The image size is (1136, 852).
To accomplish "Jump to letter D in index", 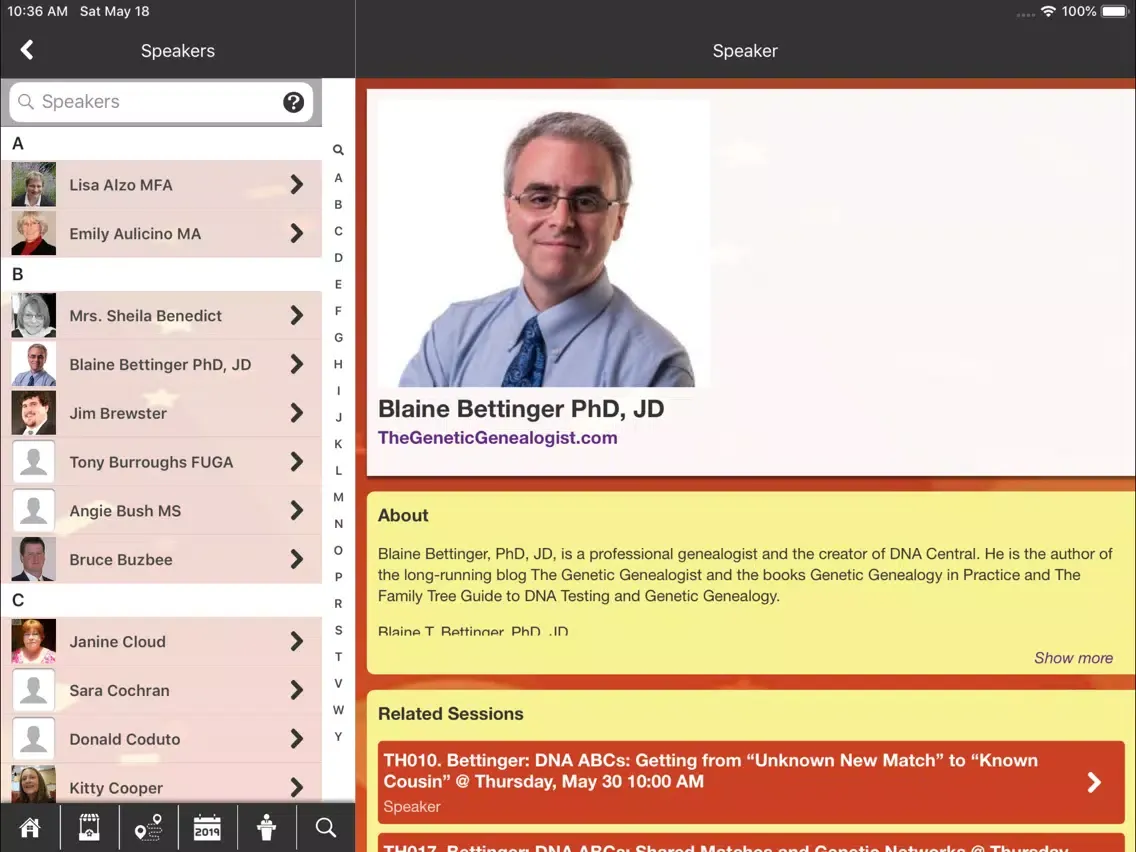I will (338, 258).
